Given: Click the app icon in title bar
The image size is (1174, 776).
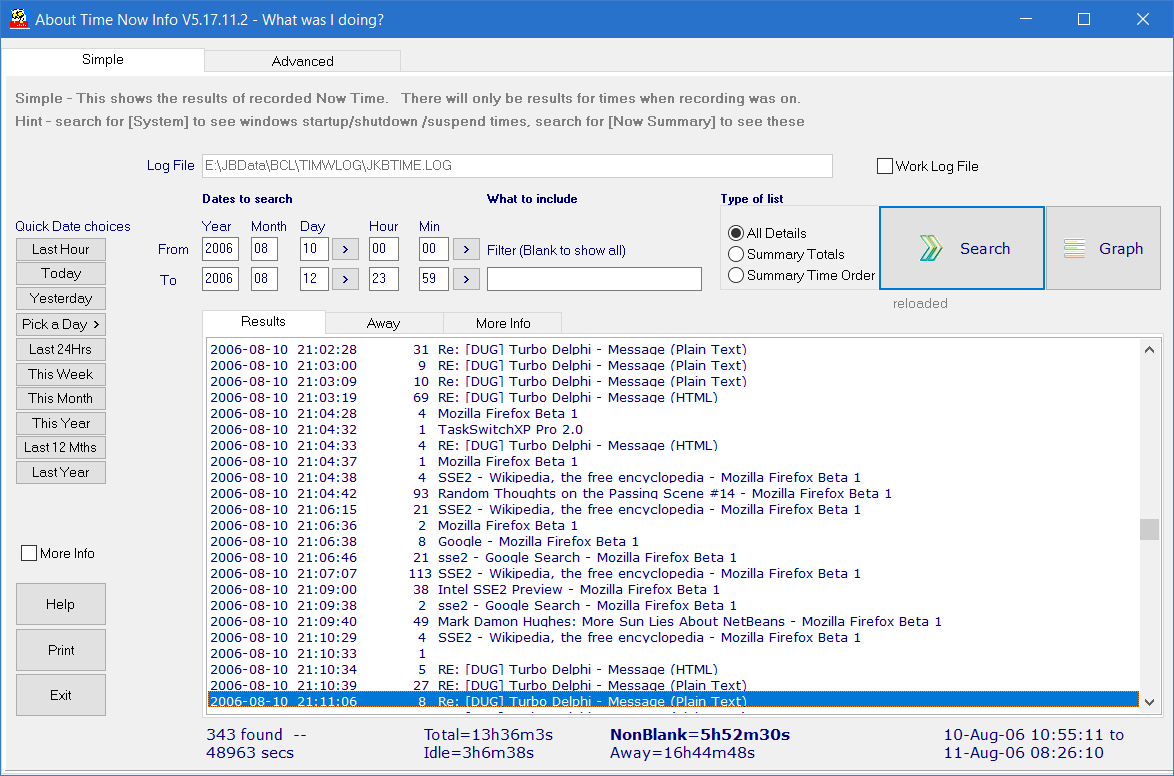Looking at the screenshot, I should [x=18, y=20].
